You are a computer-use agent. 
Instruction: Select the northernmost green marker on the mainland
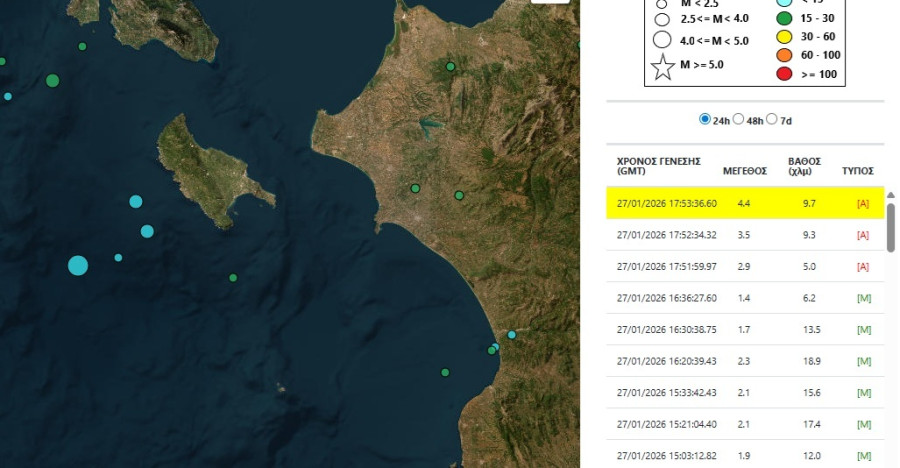(451, 67)
